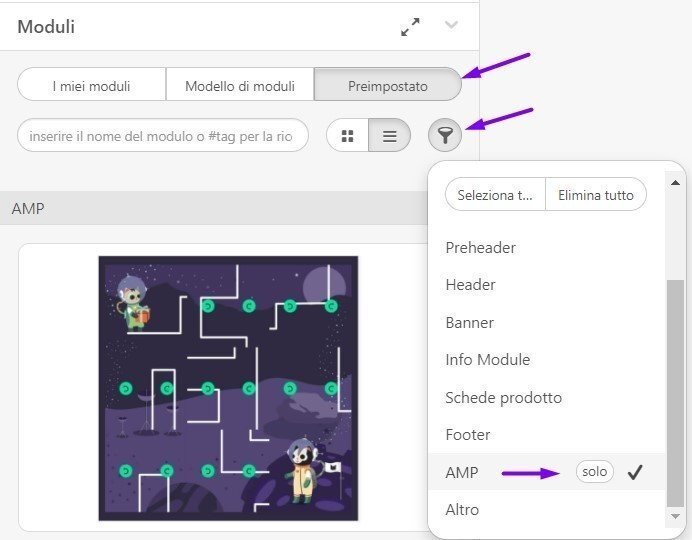This screenshot has width=692, height=540.
Task: Click the module name search field
Action: click(x=162, y=136)
